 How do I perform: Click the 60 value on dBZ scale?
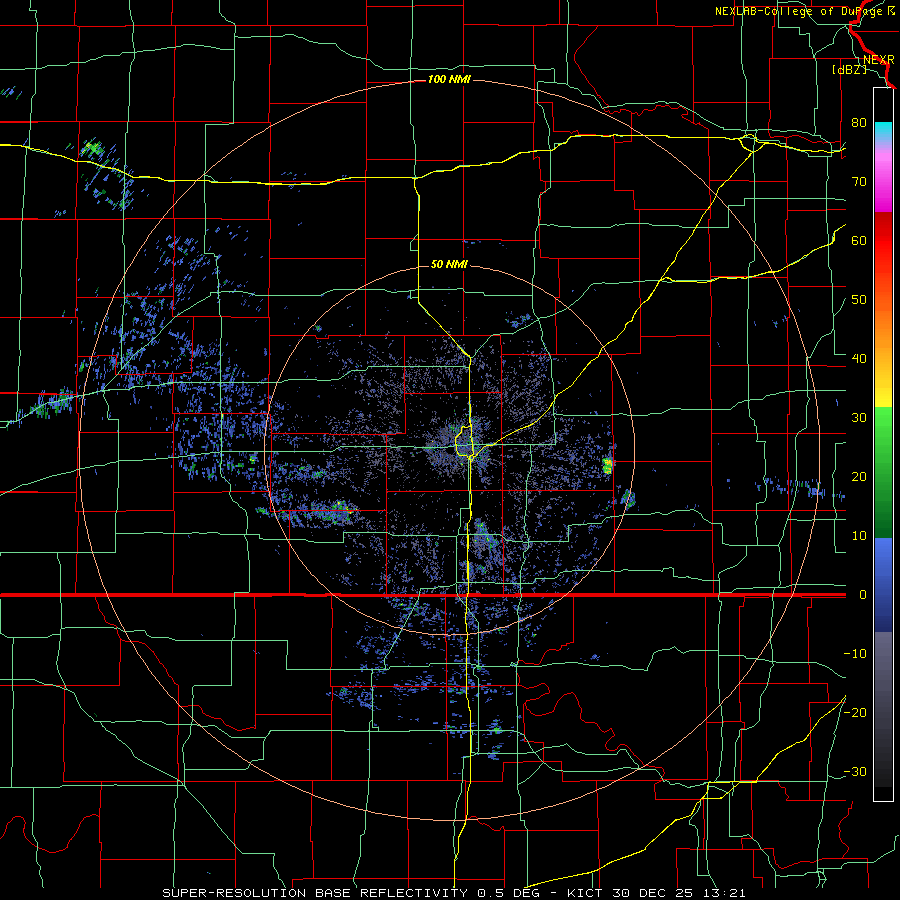tap(859, 240)
